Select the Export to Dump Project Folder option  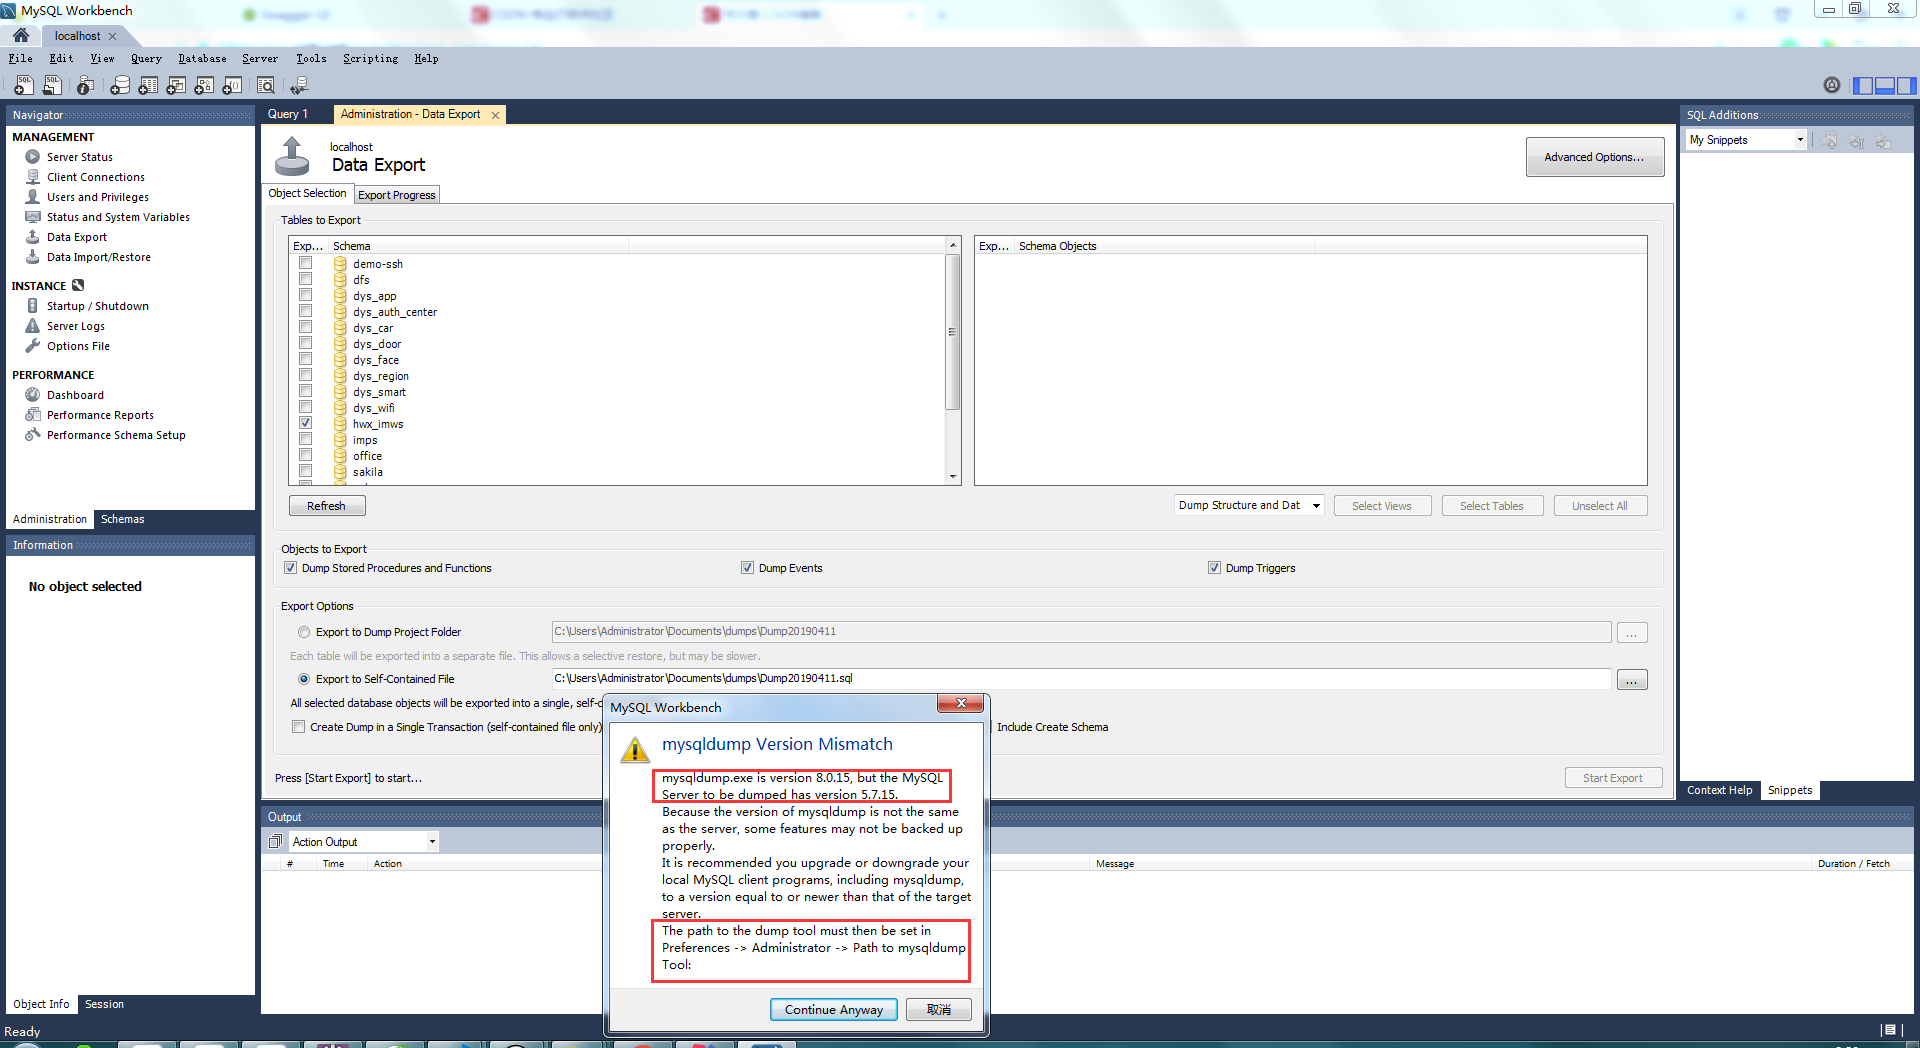303,632
